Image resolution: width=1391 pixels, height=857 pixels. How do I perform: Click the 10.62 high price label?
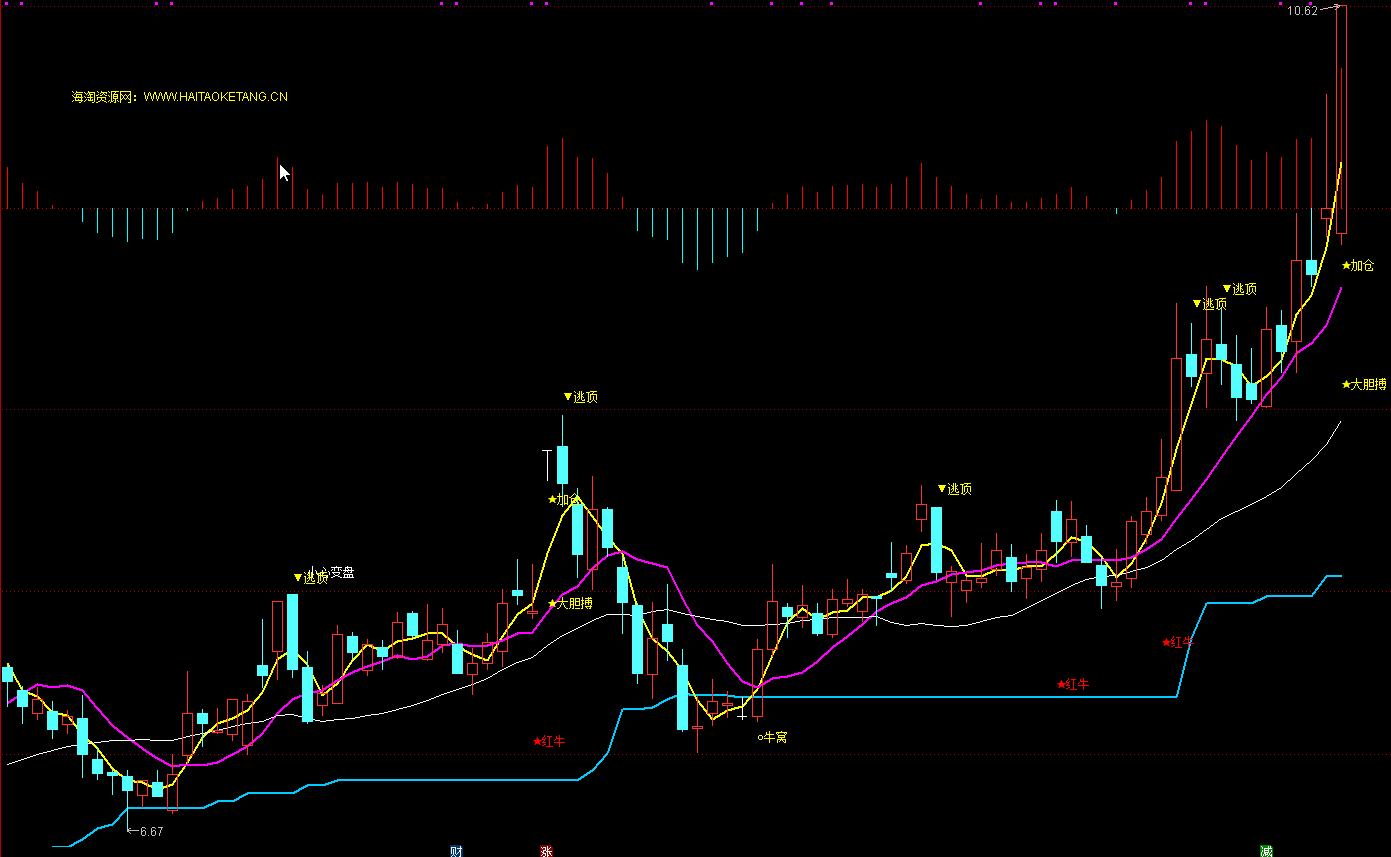1301,11
